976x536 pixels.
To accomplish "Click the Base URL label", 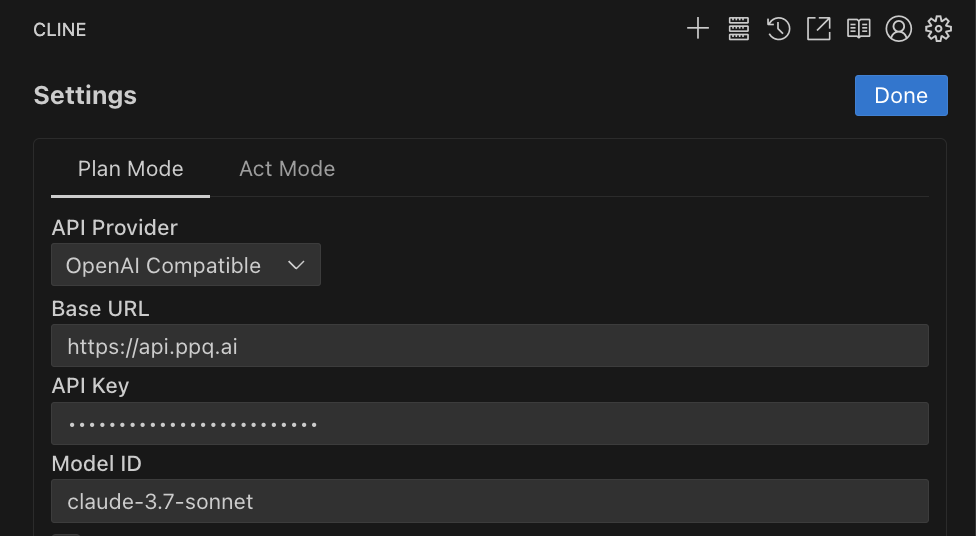I will tap(100, 308).
